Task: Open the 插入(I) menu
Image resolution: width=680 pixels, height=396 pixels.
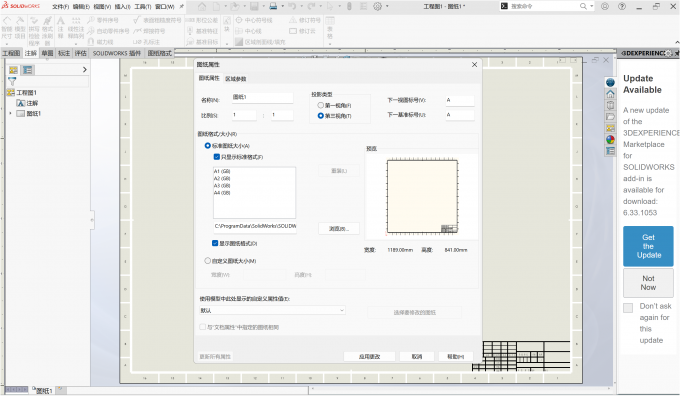Action: tap(122, 7)
